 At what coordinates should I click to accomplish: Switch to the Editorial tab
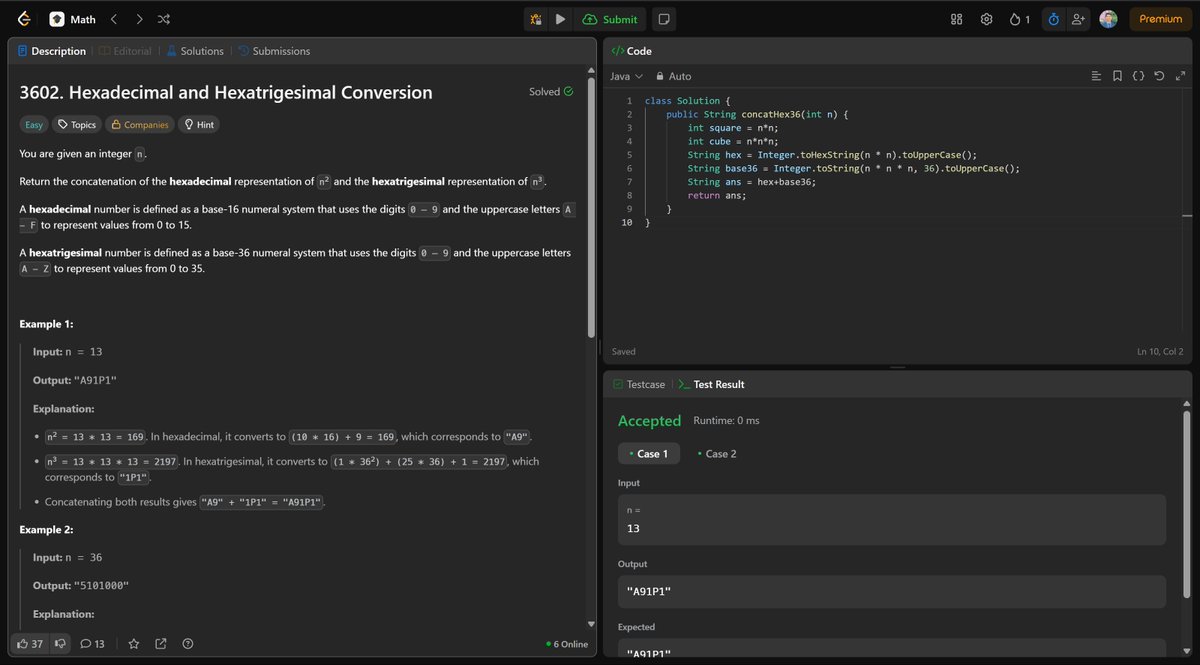tap(125, 51)
